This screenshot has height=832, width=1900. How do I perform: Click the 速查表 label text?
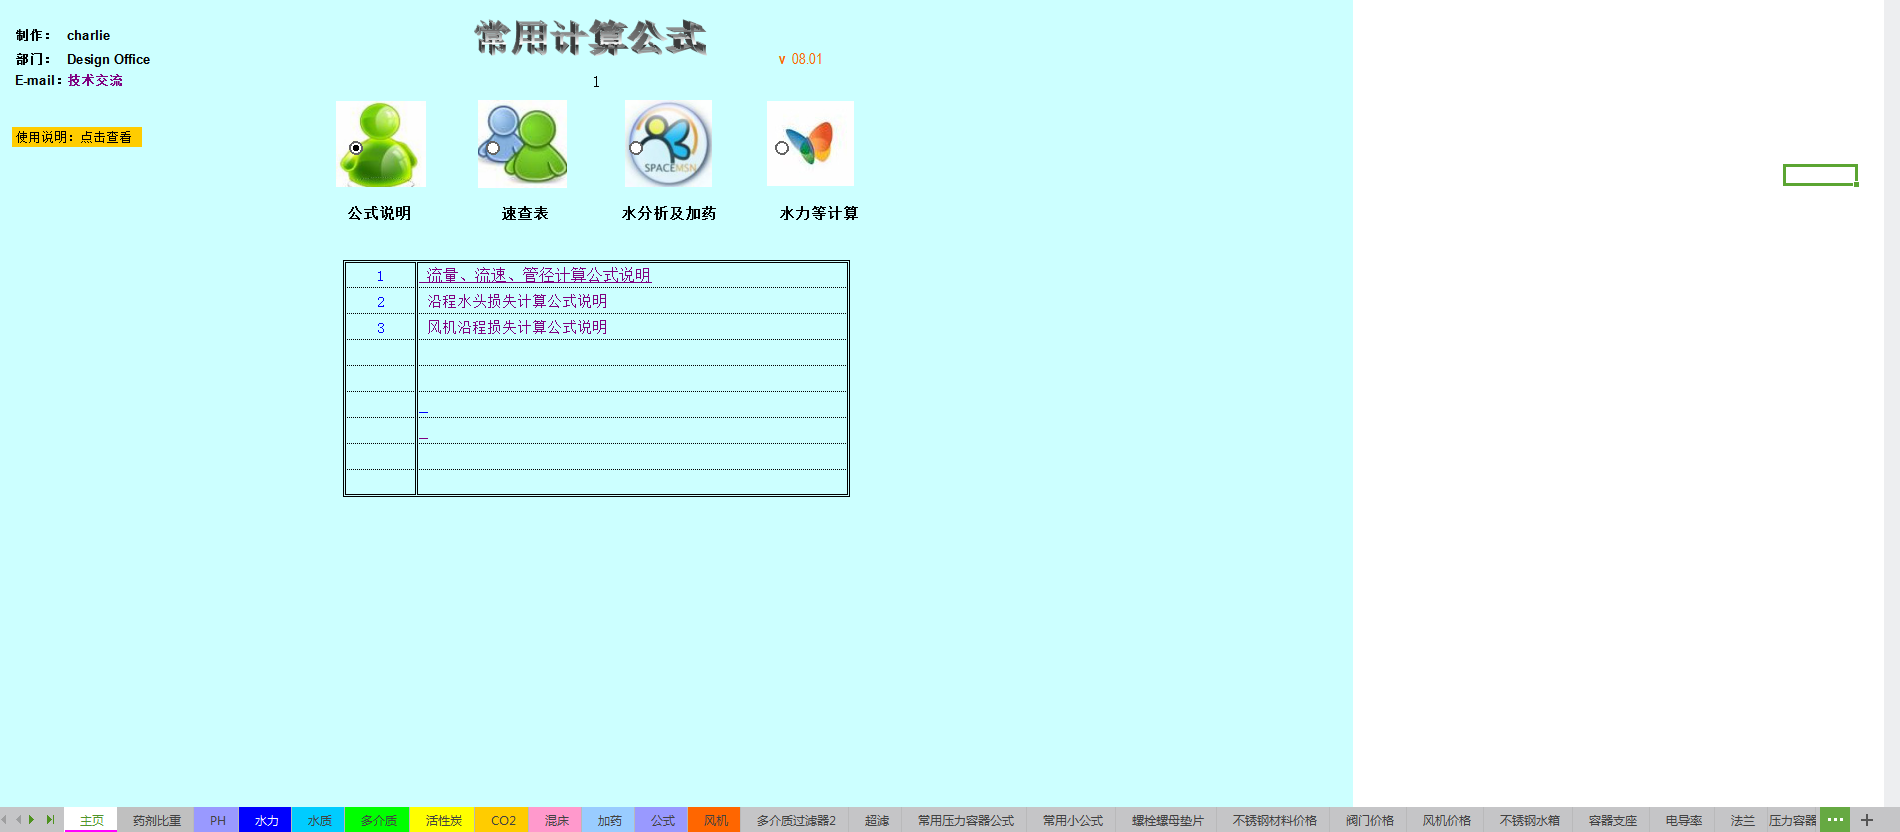(525, 213)
